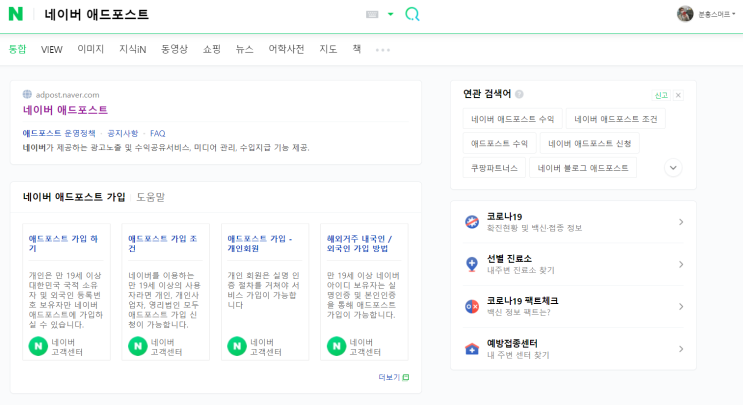
Task: Open 코로나19 팩트체크 row
Action: click(573, 306)
